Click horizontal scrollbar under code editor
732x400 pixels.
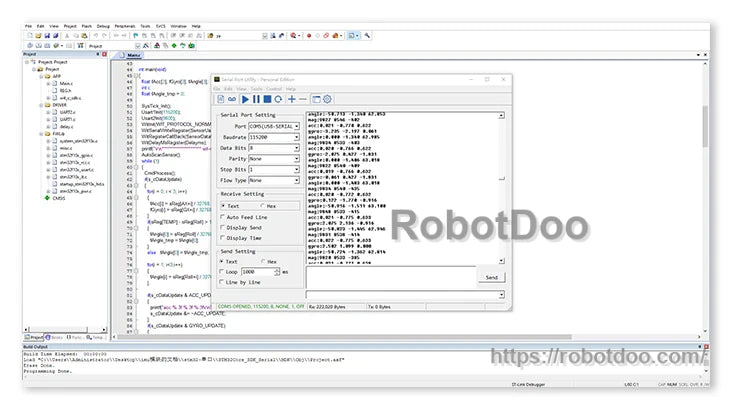pyautogui.click(x=406, y=337)
